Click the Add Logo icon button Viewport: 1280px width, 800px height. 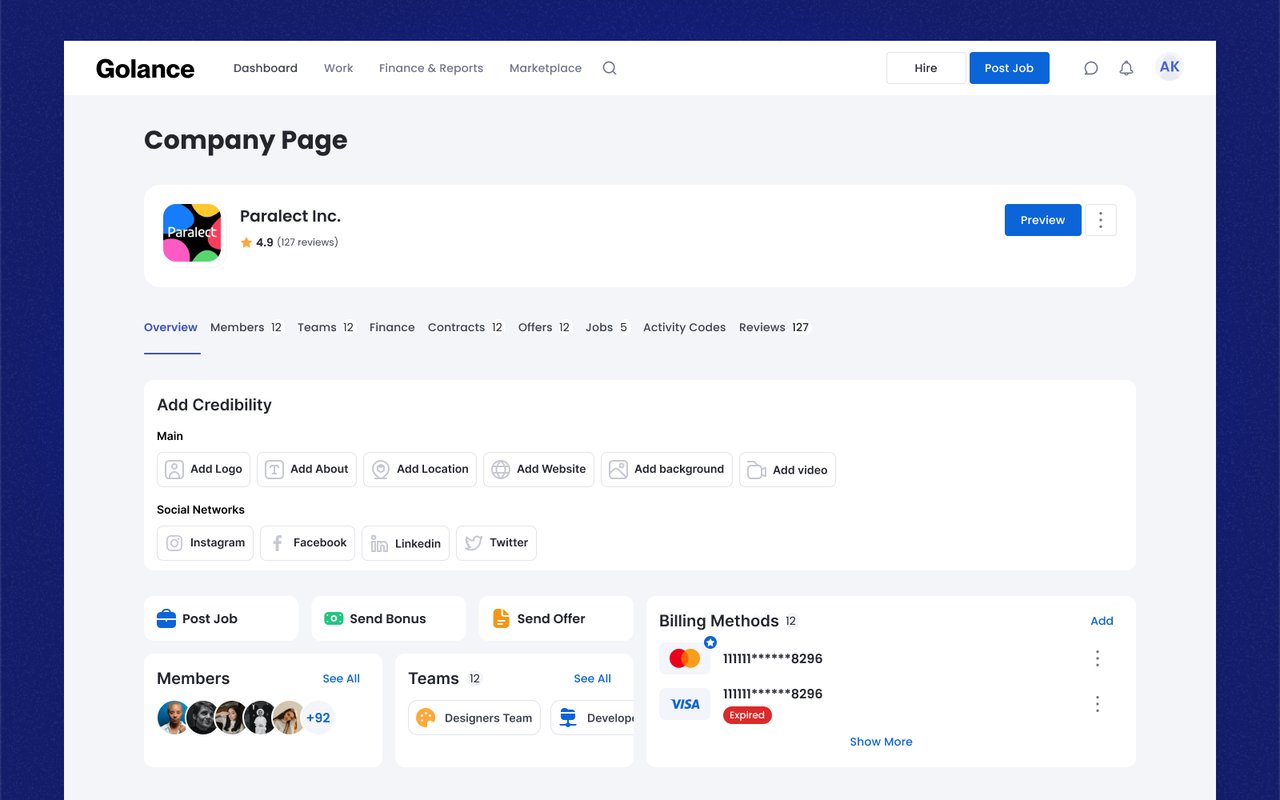click(x=203, y=469)
